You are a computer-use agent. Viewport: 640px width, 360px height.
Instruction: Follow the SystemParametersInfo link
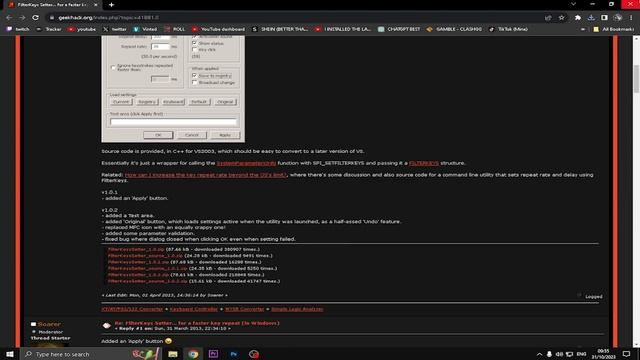coord(246,163)
